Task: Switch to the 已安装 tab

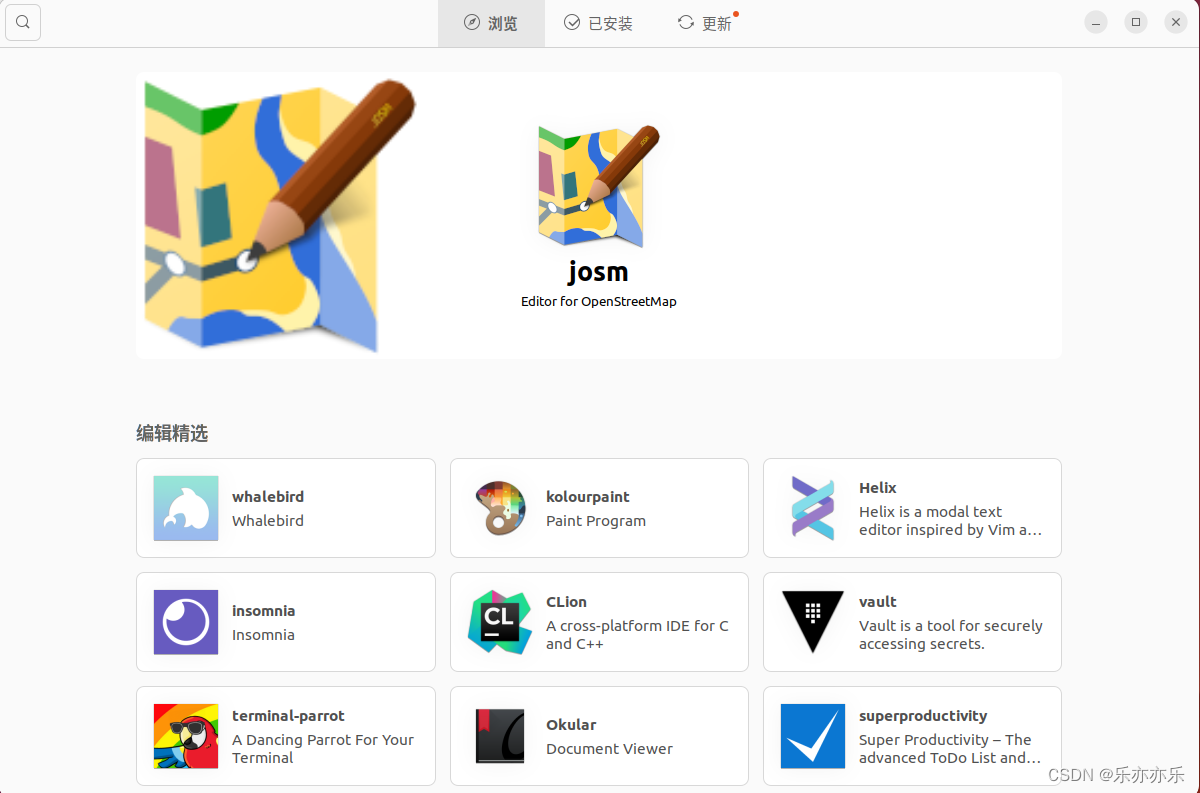Action: (x=598, y=23)
